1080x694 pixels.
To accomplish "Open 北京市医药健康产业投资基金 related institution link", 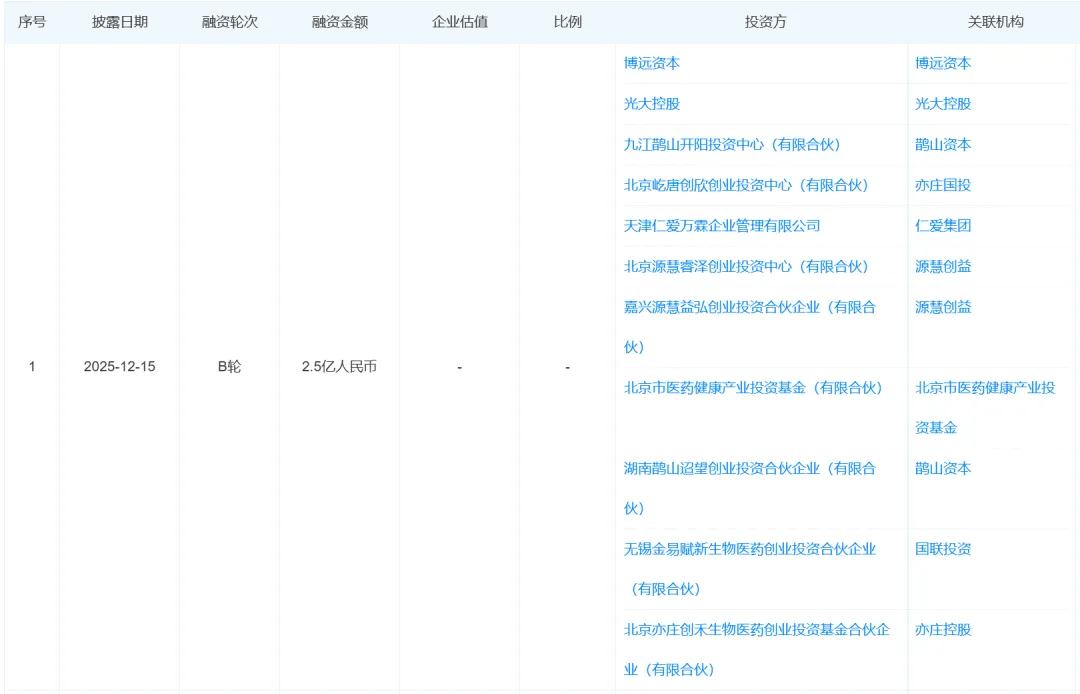I will (985, 408).
